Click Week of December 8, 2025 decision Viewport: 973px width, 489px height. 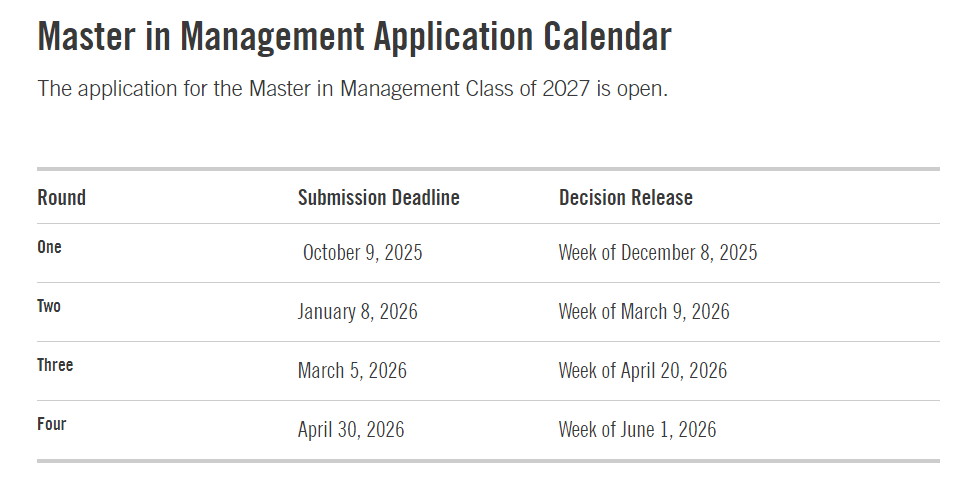657,253
